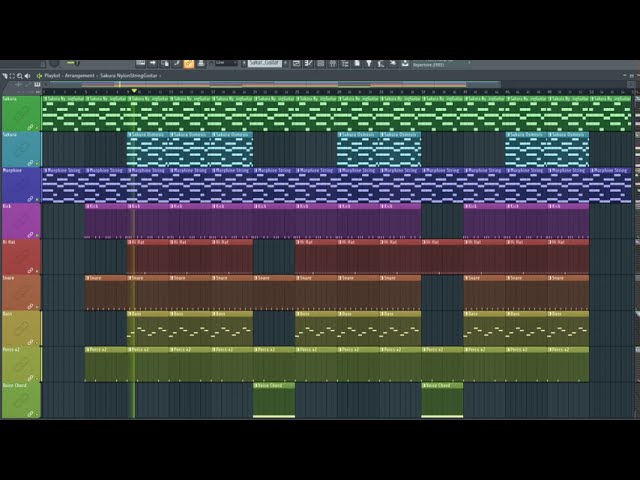640x480 pixels.
Task: Click the funnel-shaped icon in top toolbar
Action: tap(369, 63)
